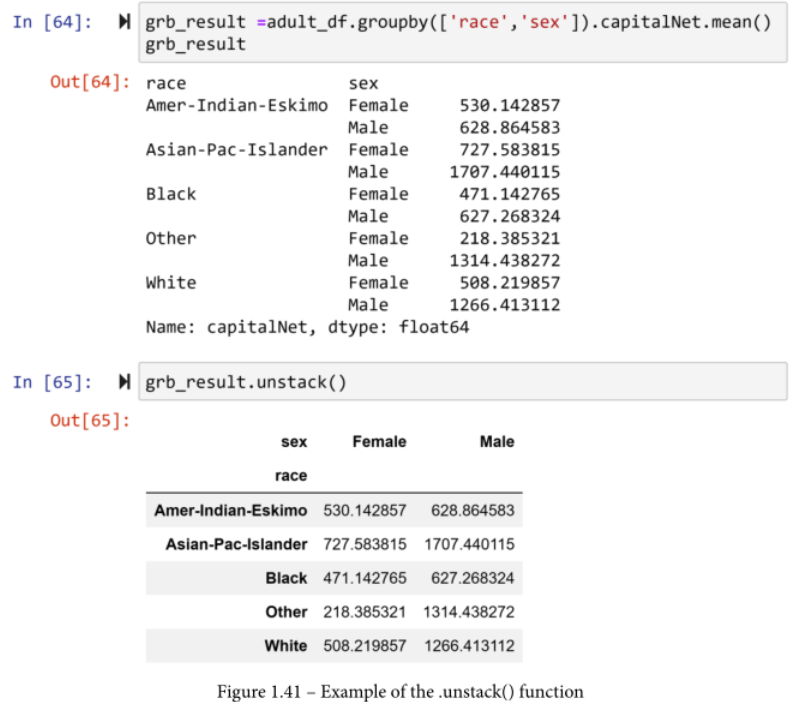The image size is (792, 702).
Task: Select bold Amer-Indian-Eskimo row label in table
Action: click(x=231, y=511)
